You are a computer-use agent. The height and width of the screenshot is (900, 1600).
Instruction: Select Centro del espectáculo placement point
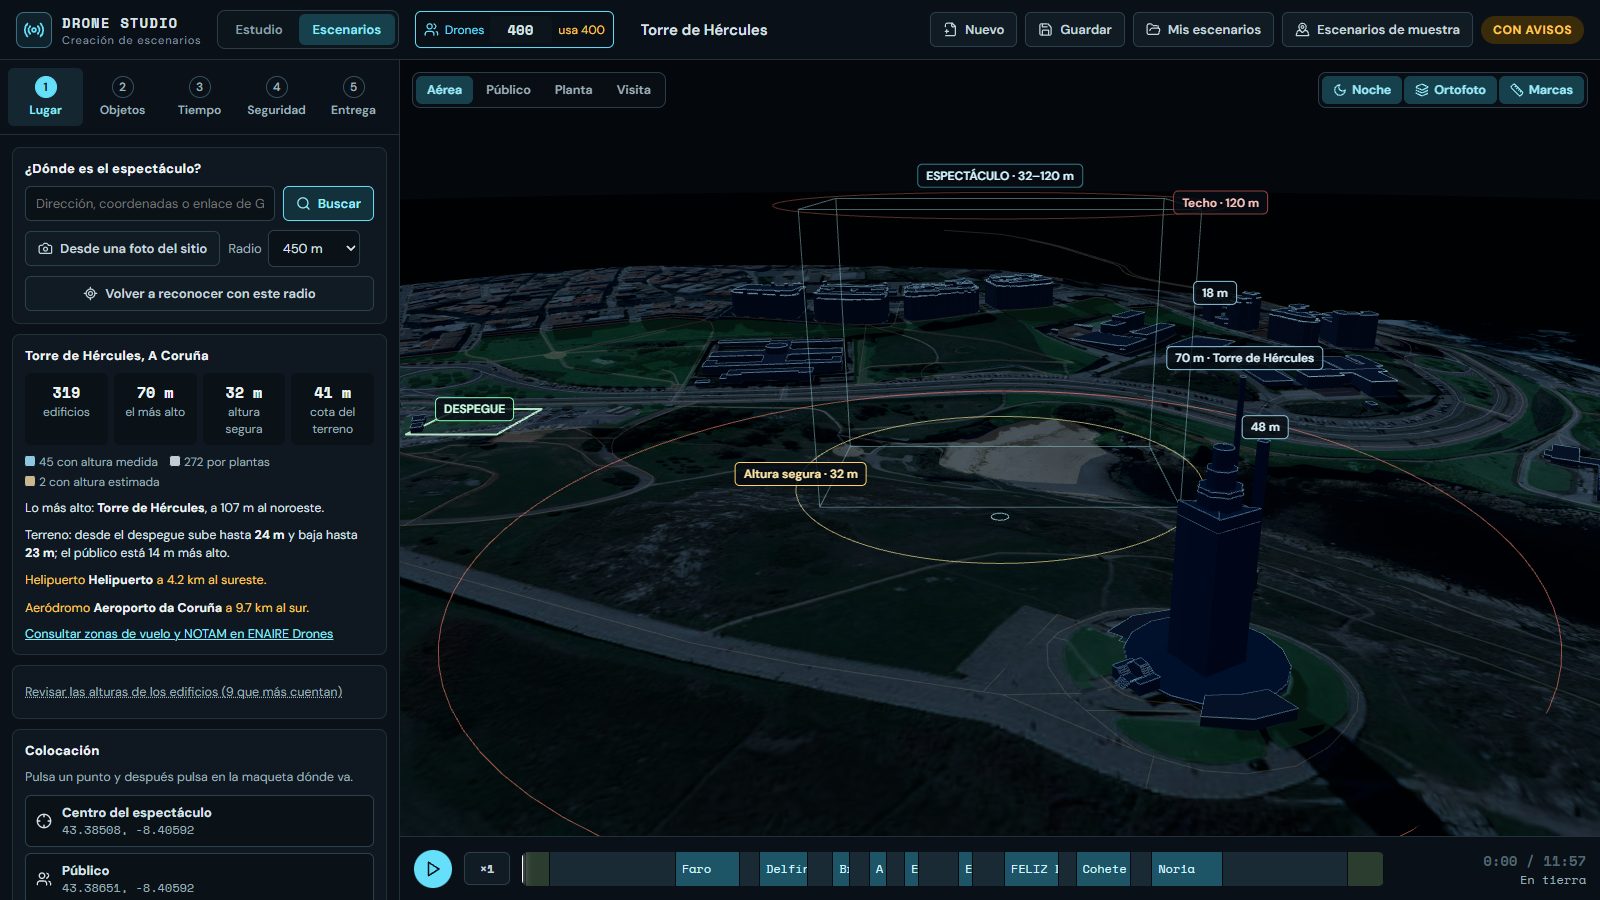pos(199,821)
